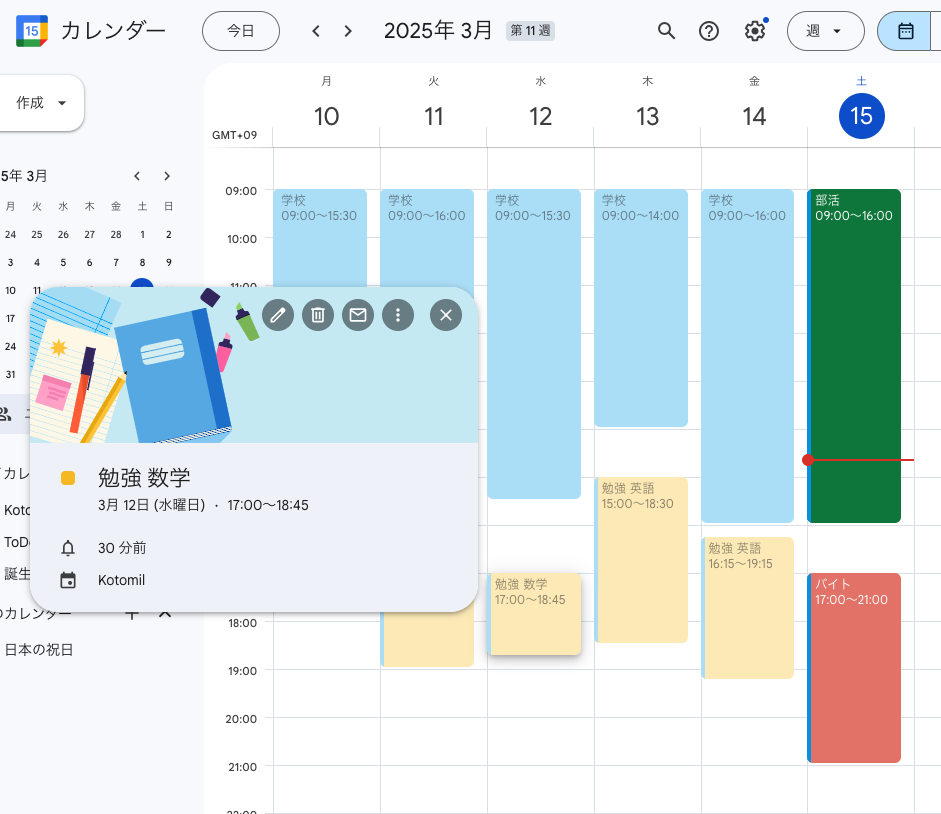Select date 31 in the mini calendar
941x814 pixels.
pyautogui.click(x=10, y=374)
